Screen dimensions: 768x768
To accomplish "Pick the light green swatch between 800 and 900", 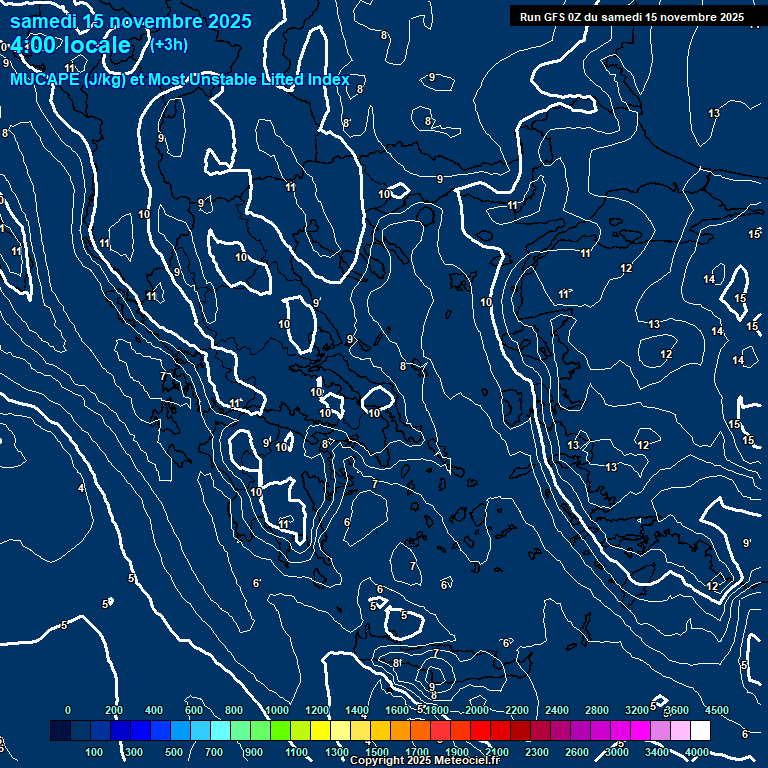I will [240, 730].
